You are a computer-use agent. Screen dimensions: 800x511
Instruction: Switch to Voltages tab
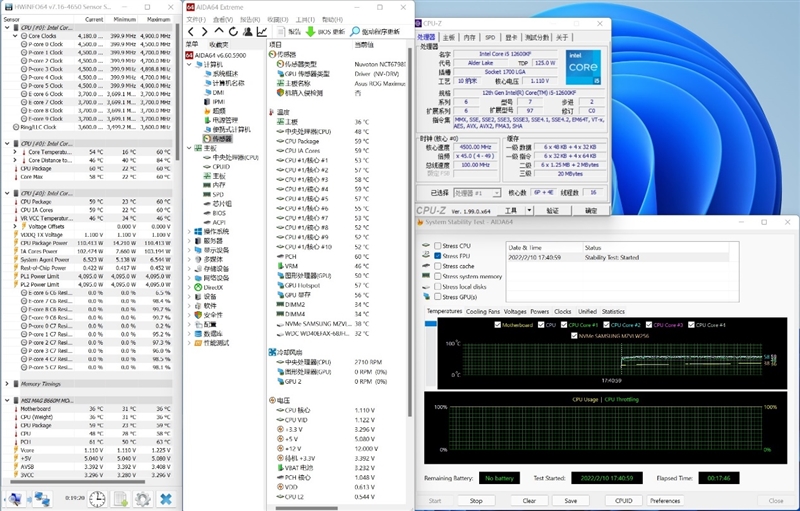click(515, 312)
